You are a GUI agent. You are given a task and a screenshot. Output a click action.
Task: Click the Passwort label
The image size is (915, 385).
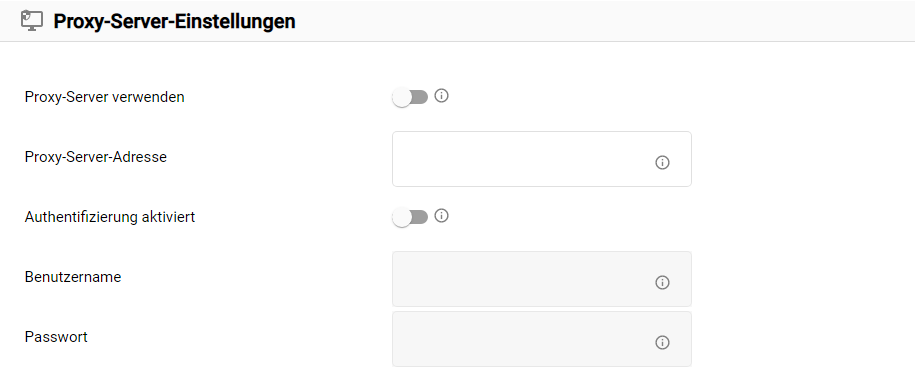(56, 337)
